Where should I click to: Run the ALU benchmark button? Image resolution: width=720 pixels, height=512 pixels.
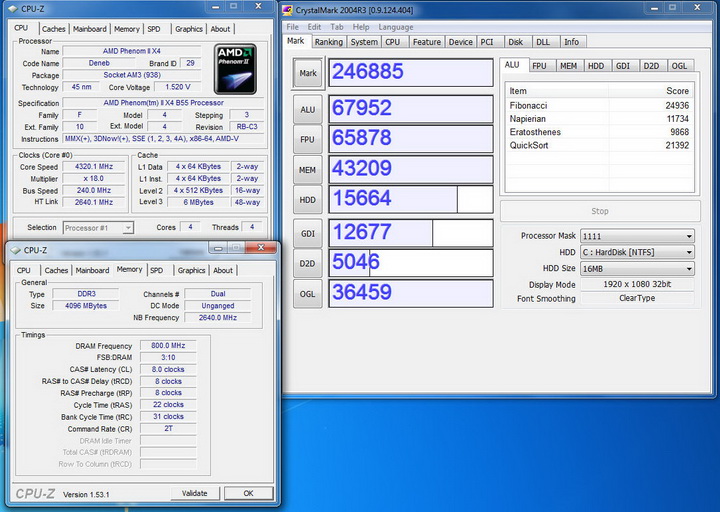308,110
